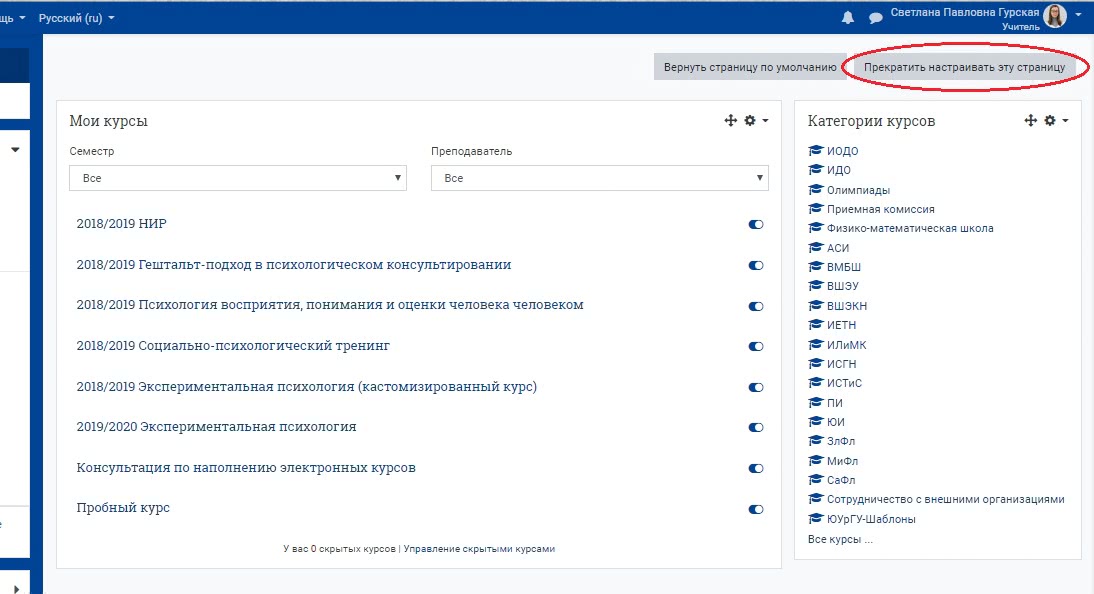This screenshot has height=594, width=1094.
Task: Click move icon of Мои курсы block
Action: [730, 121]
